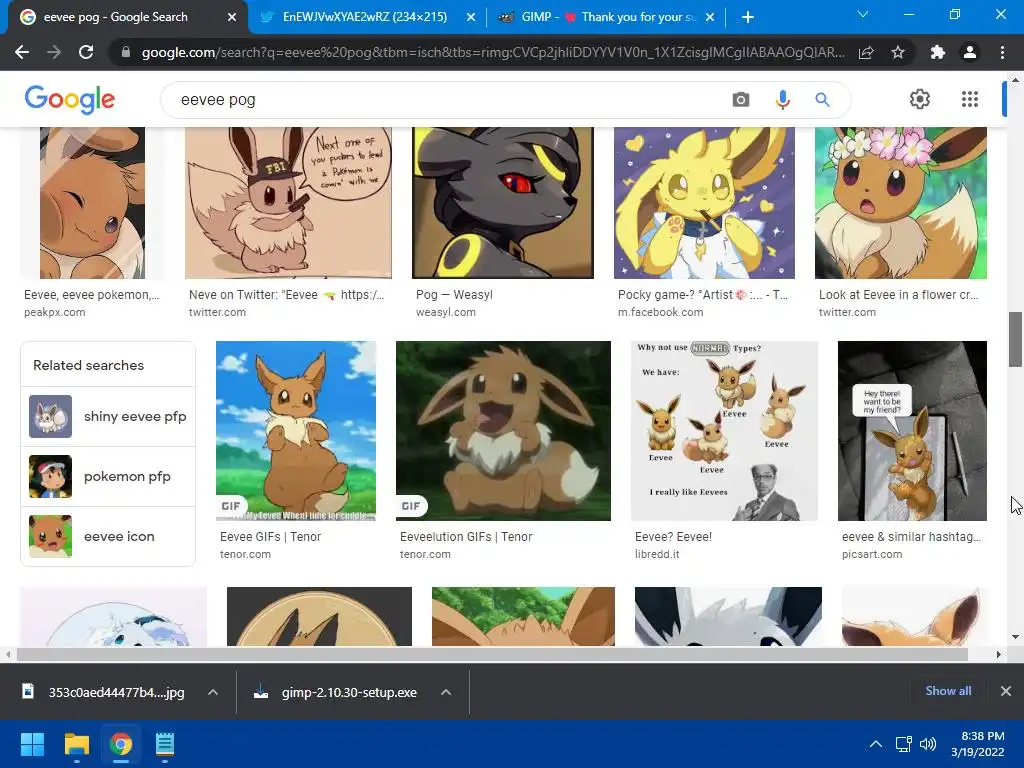Open the Chrome extensions puzzle icon
Viewport: 1024px width, 768px height.
(x=938, y=52)
